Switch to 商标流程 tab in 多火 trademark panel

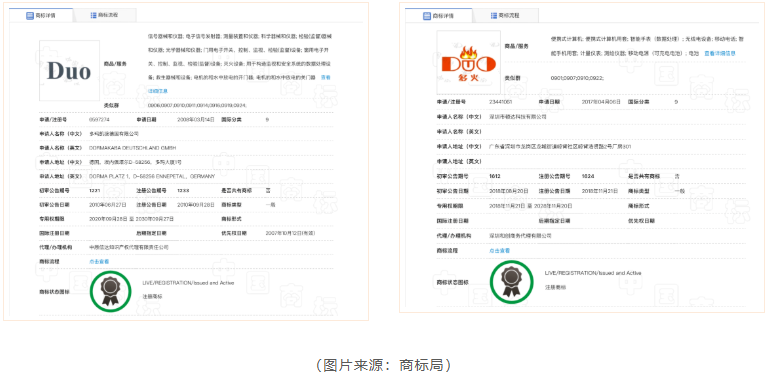(x=505, y=15)
